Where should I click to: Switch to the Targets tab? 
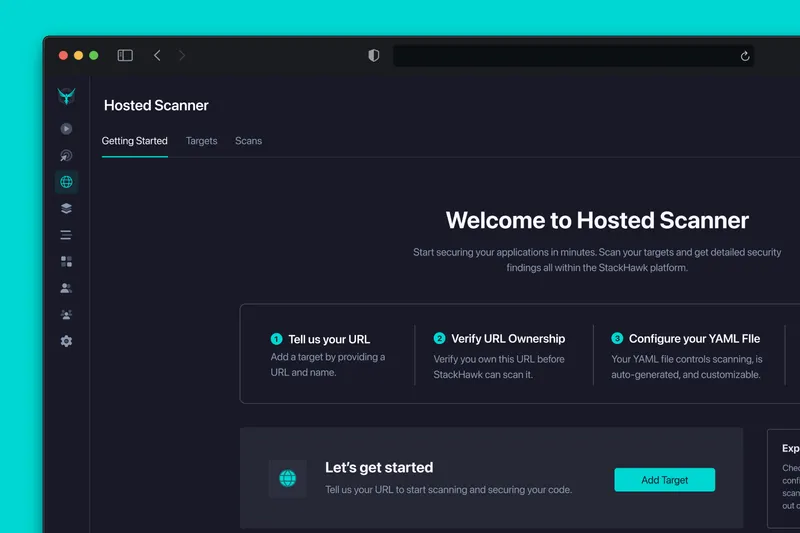202,141
